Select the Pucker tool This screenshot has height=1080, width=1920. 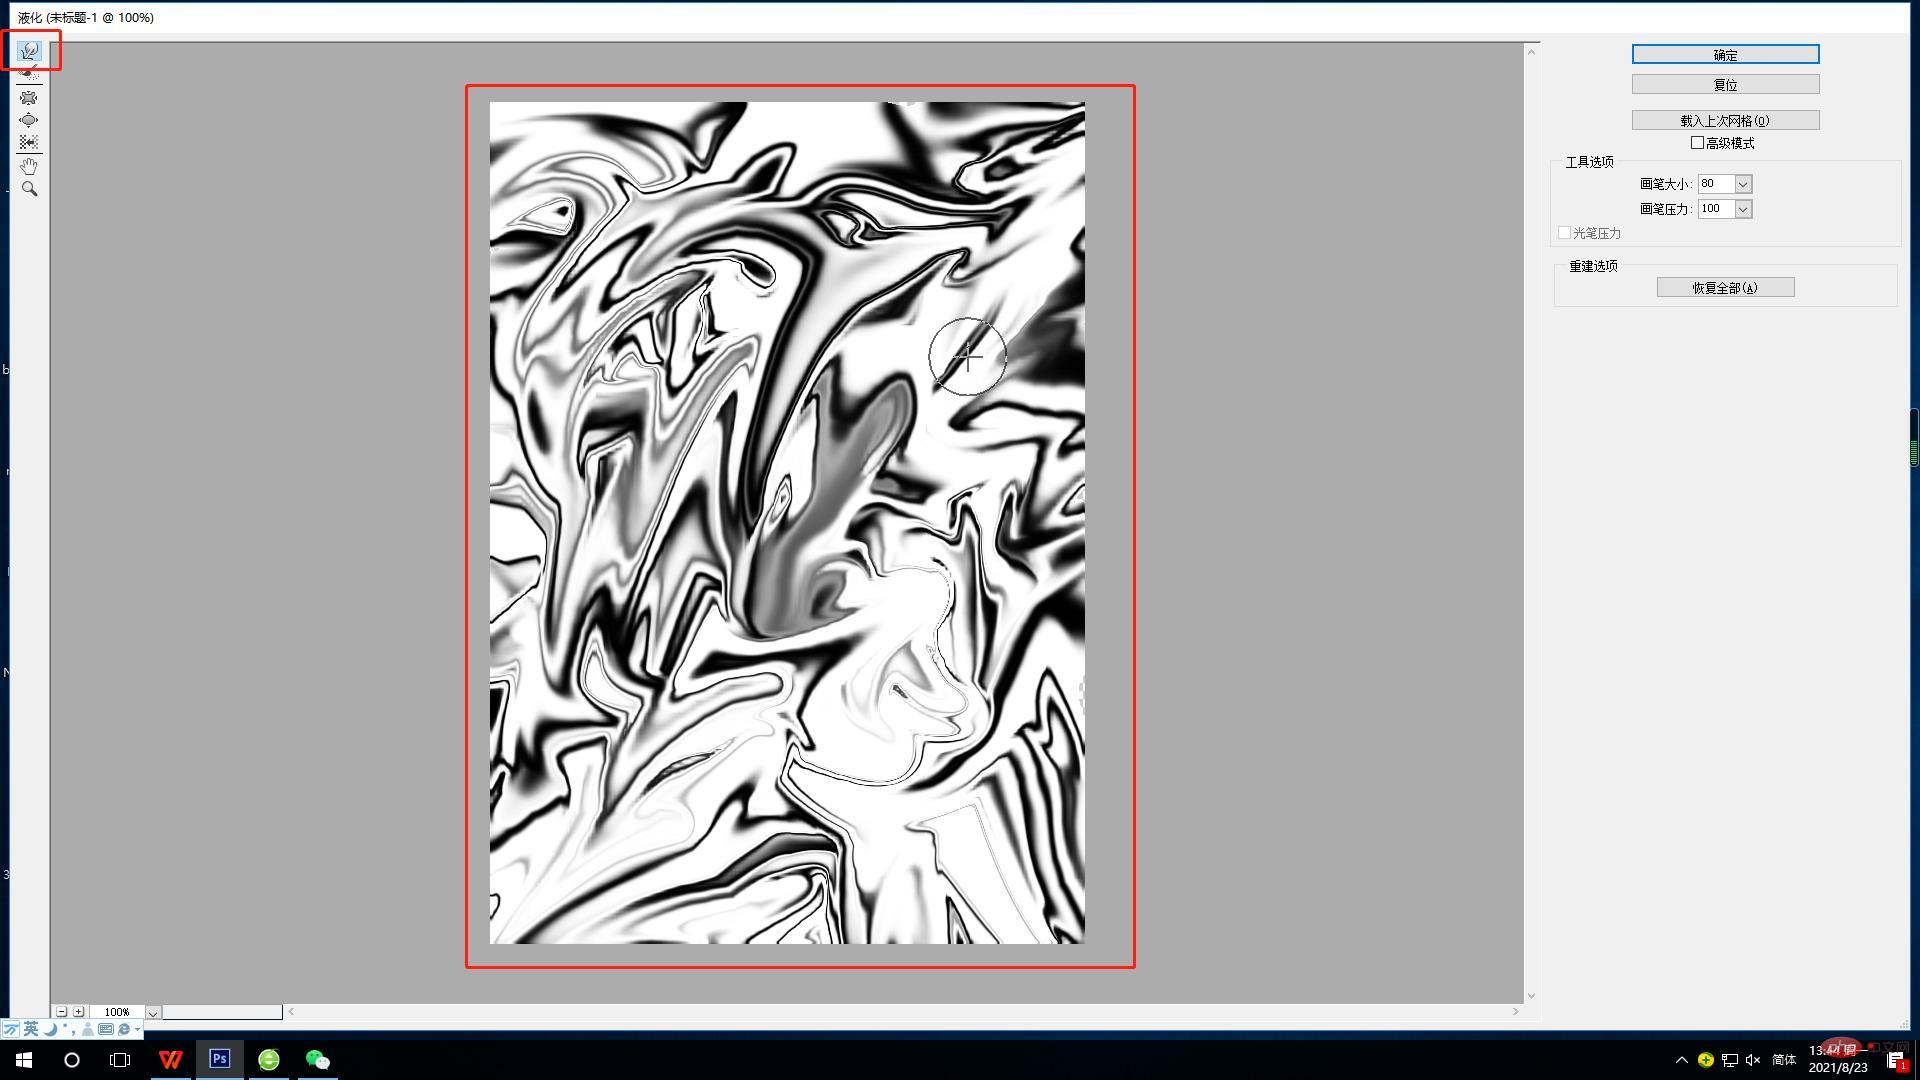[x=29, y=97]
